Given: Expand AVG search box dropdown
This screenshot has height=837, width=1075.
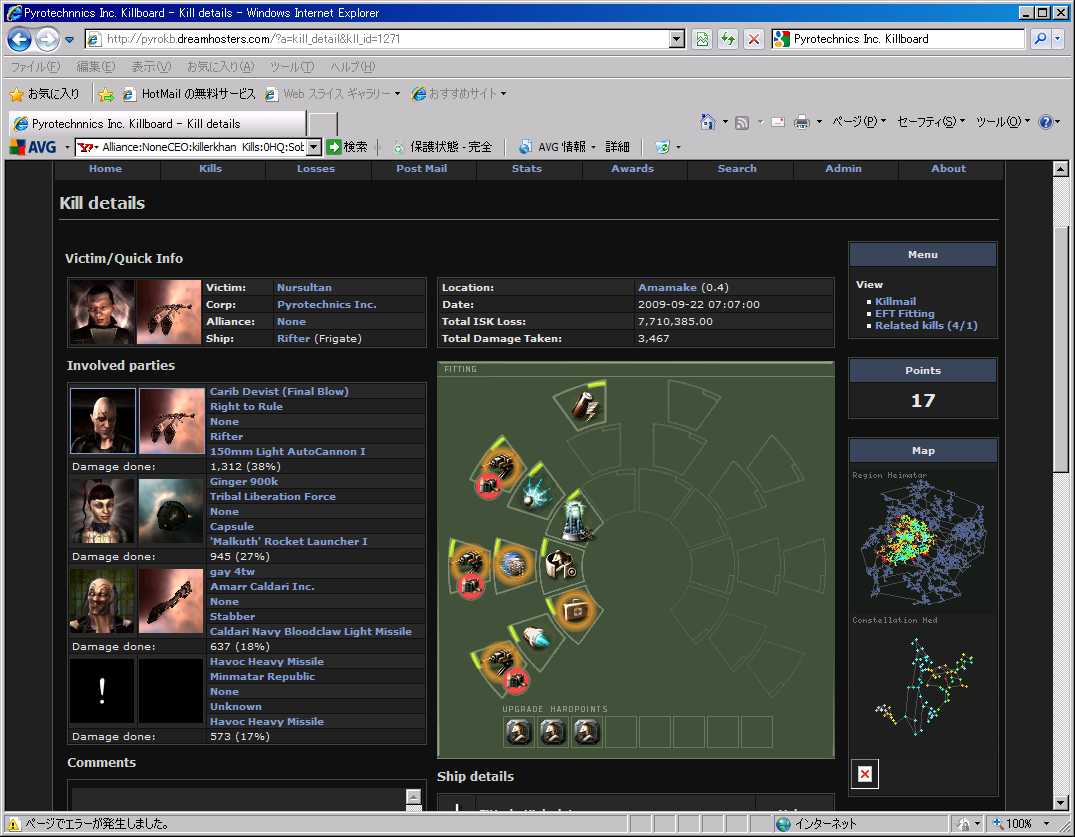Looking at the screenshot, I should (313, 147).
